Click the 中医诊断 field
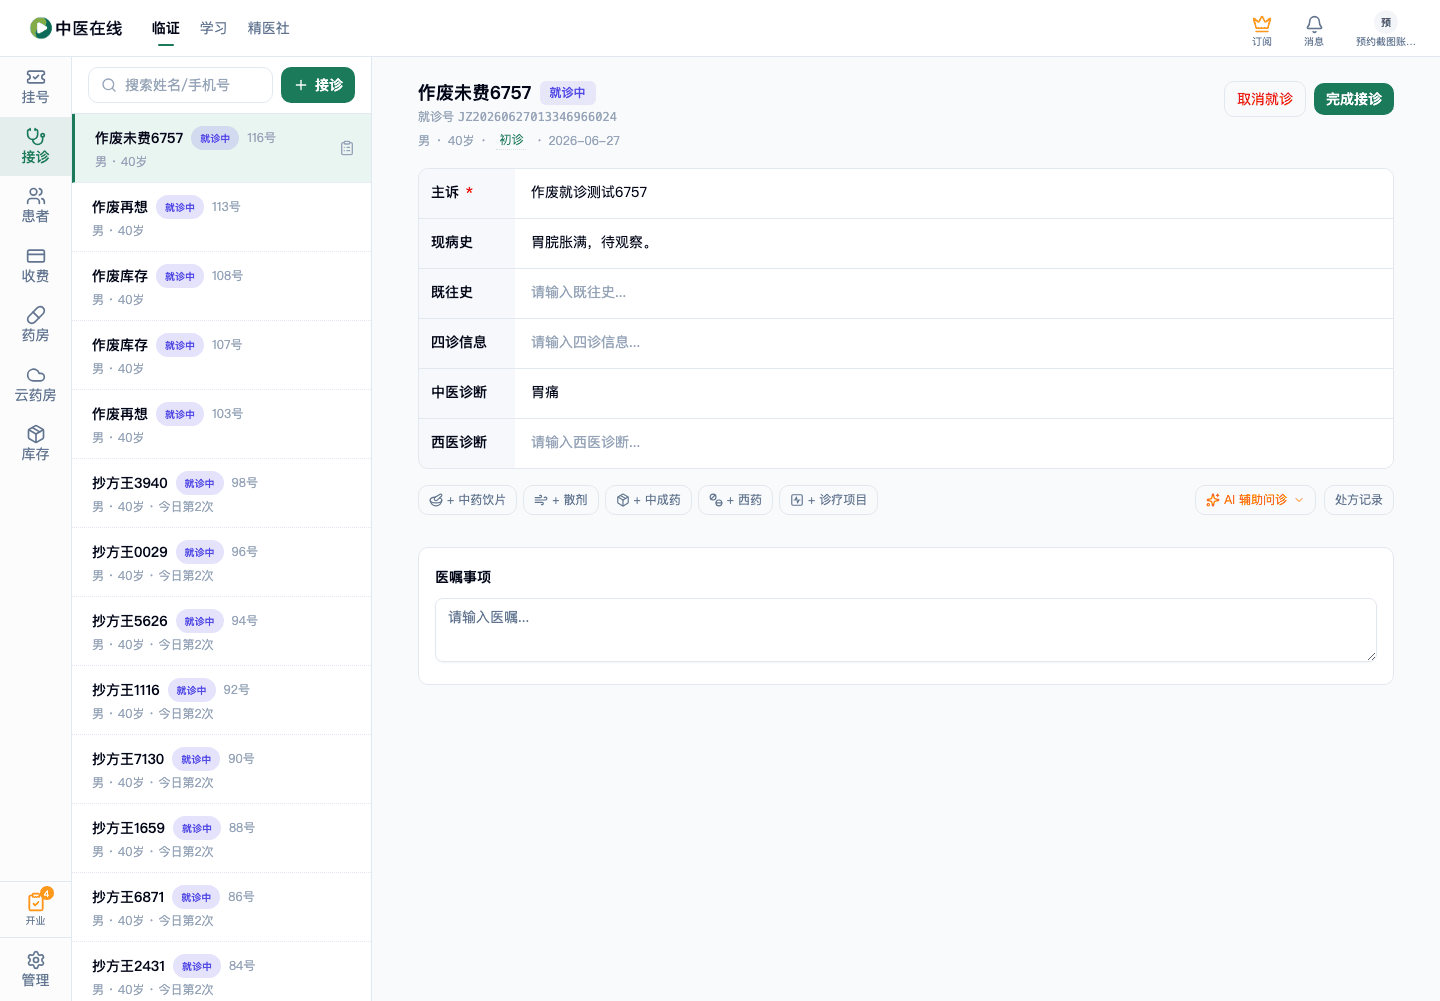This screenshot has height=1001, width=1440. 954,393
